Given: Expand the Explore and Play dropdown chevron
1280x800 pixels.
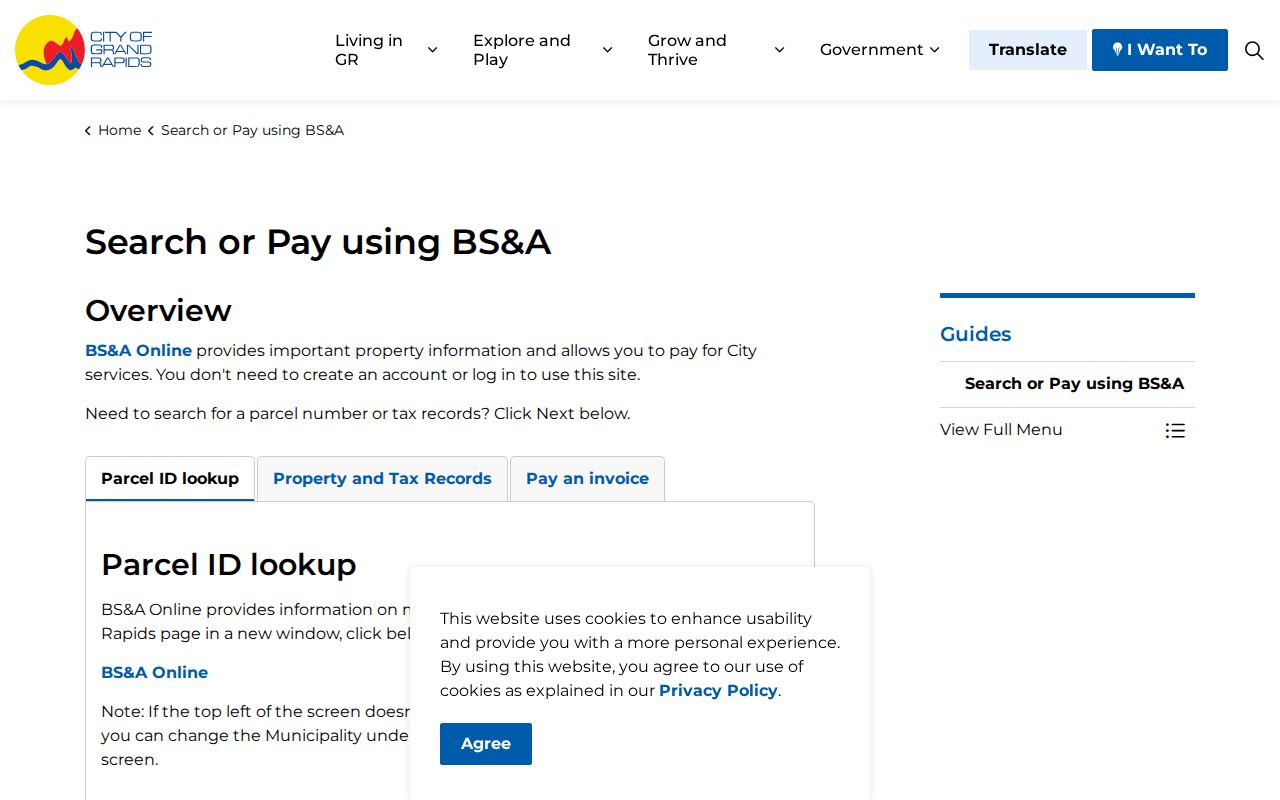Looking at the screenshot, I should (x=607, y=50).
